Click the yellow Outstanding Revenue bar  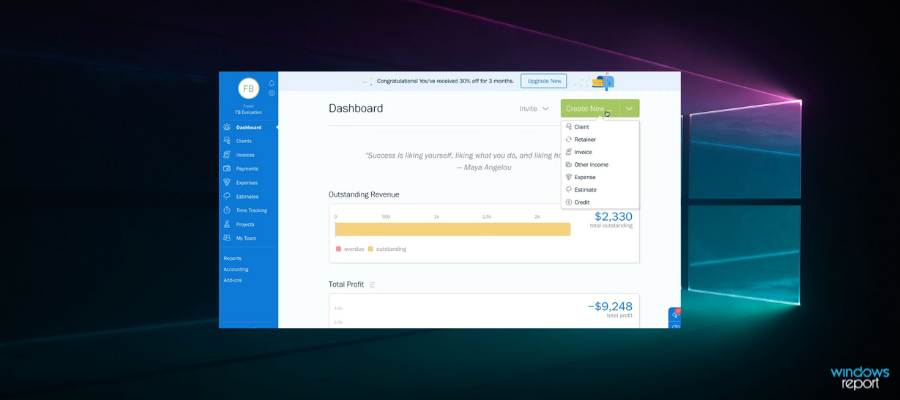coord(453,230)
